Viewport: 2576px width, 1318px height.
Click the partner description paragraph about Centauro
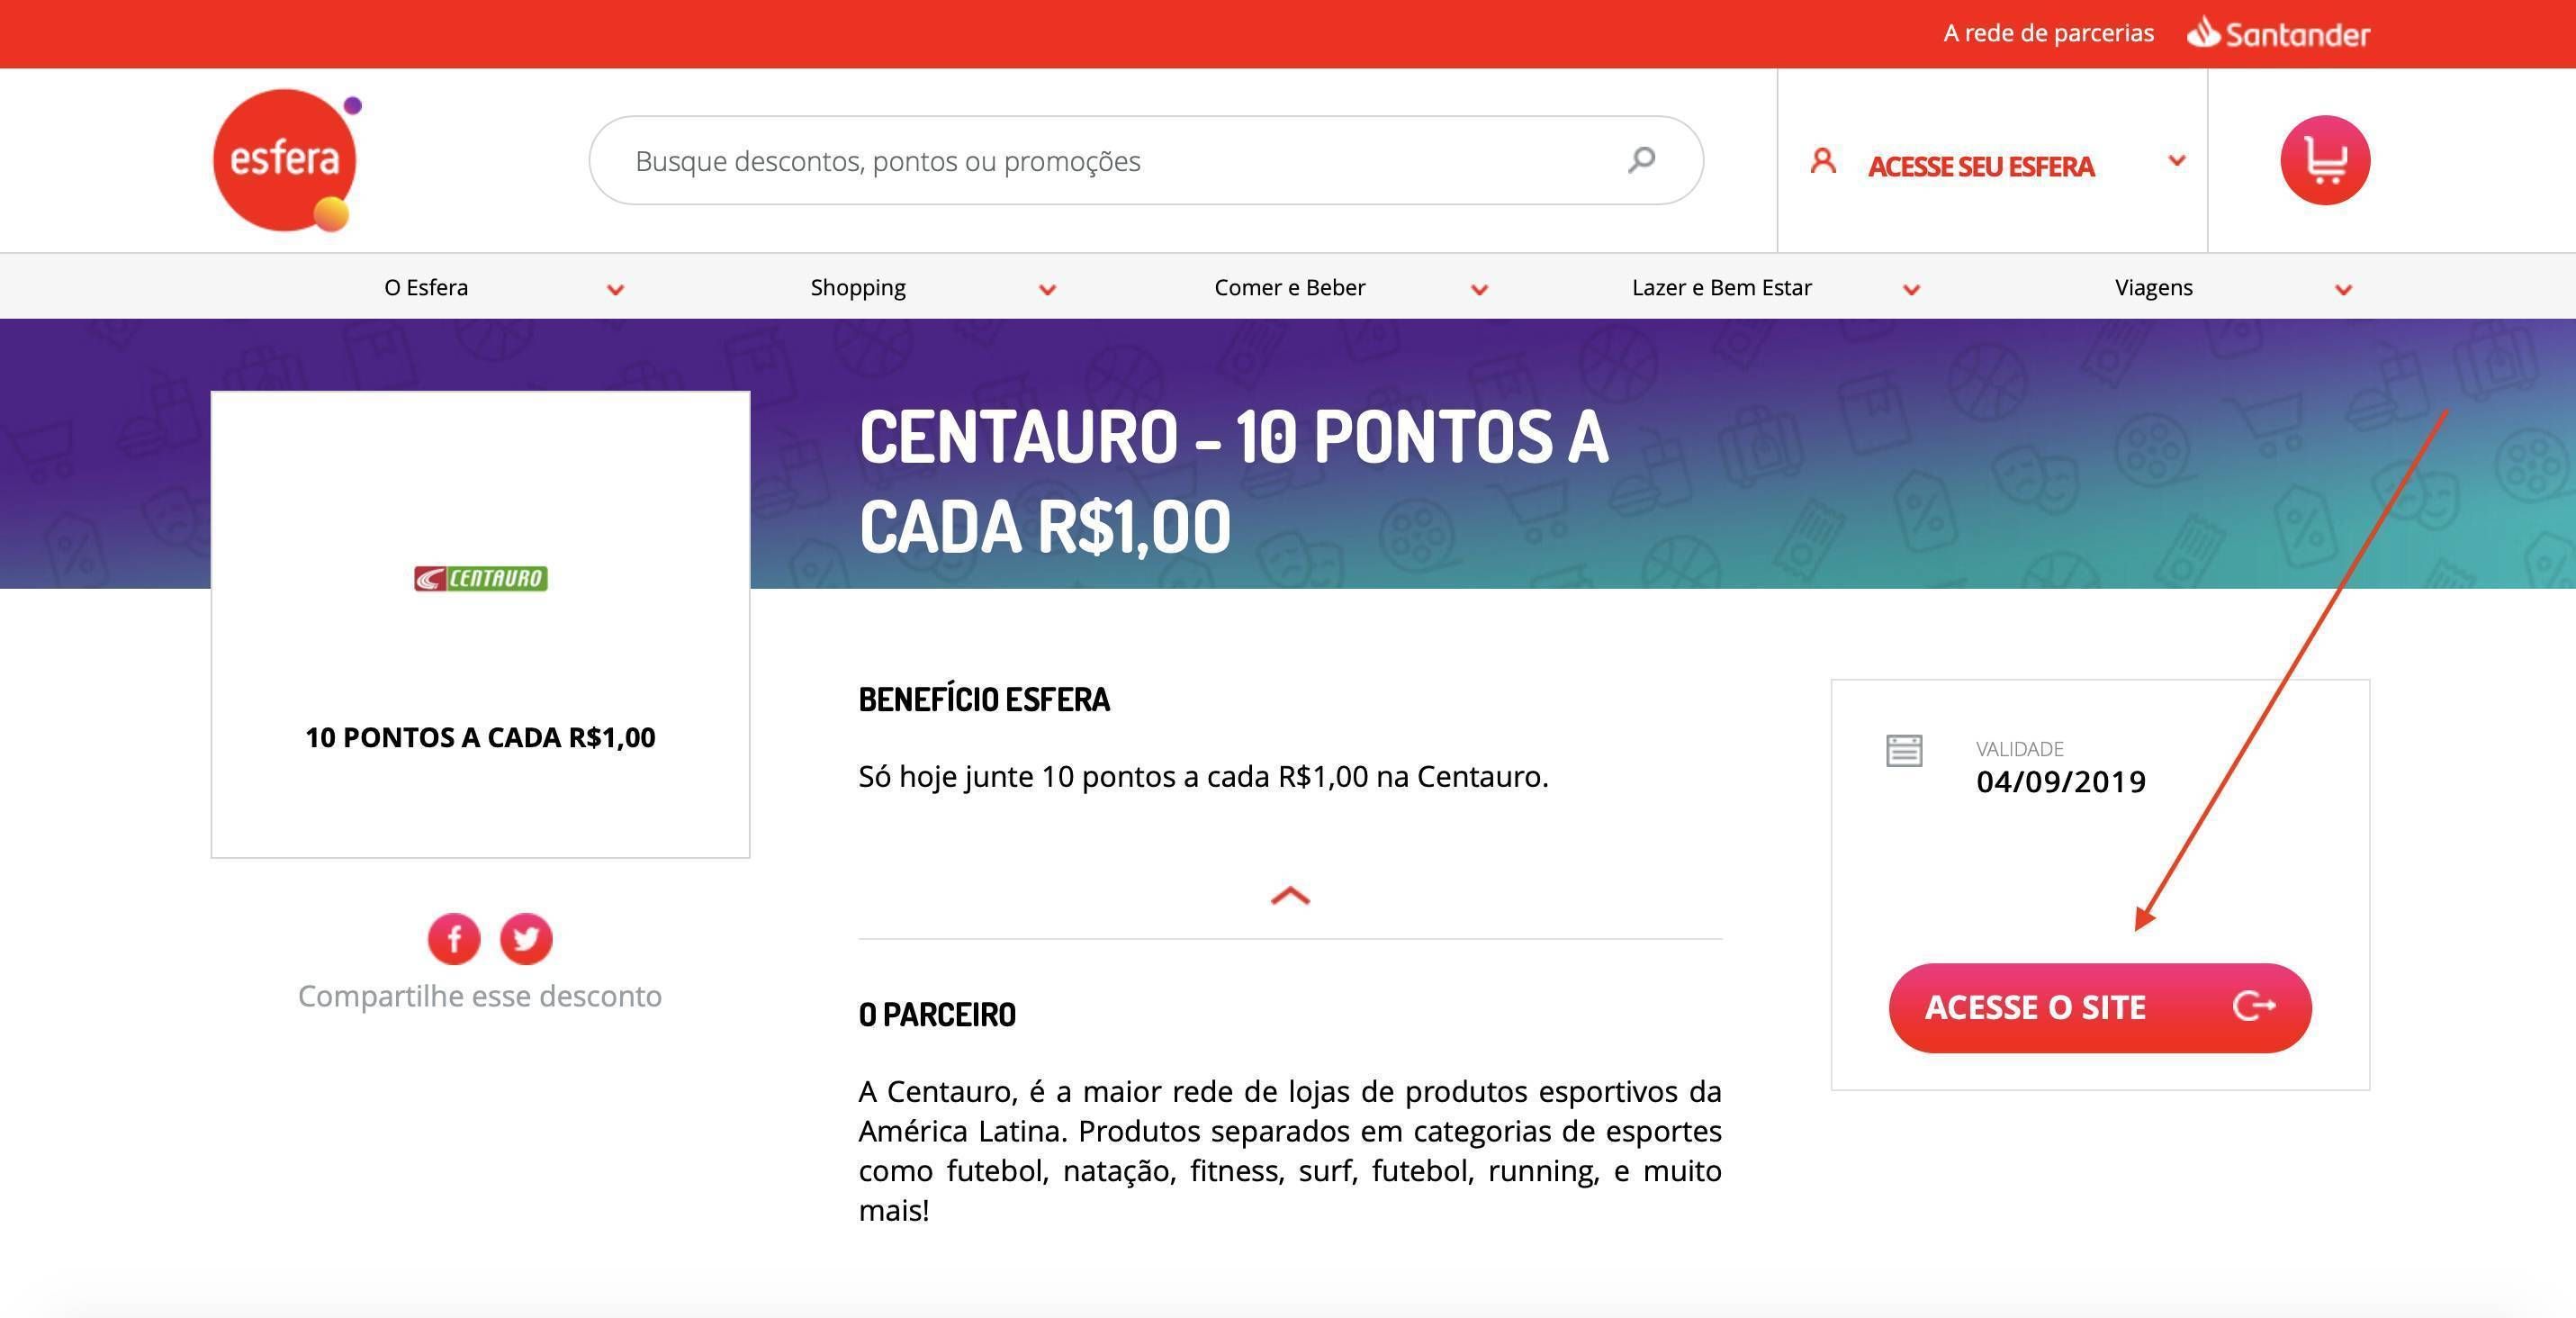tap(1290, 1150)
